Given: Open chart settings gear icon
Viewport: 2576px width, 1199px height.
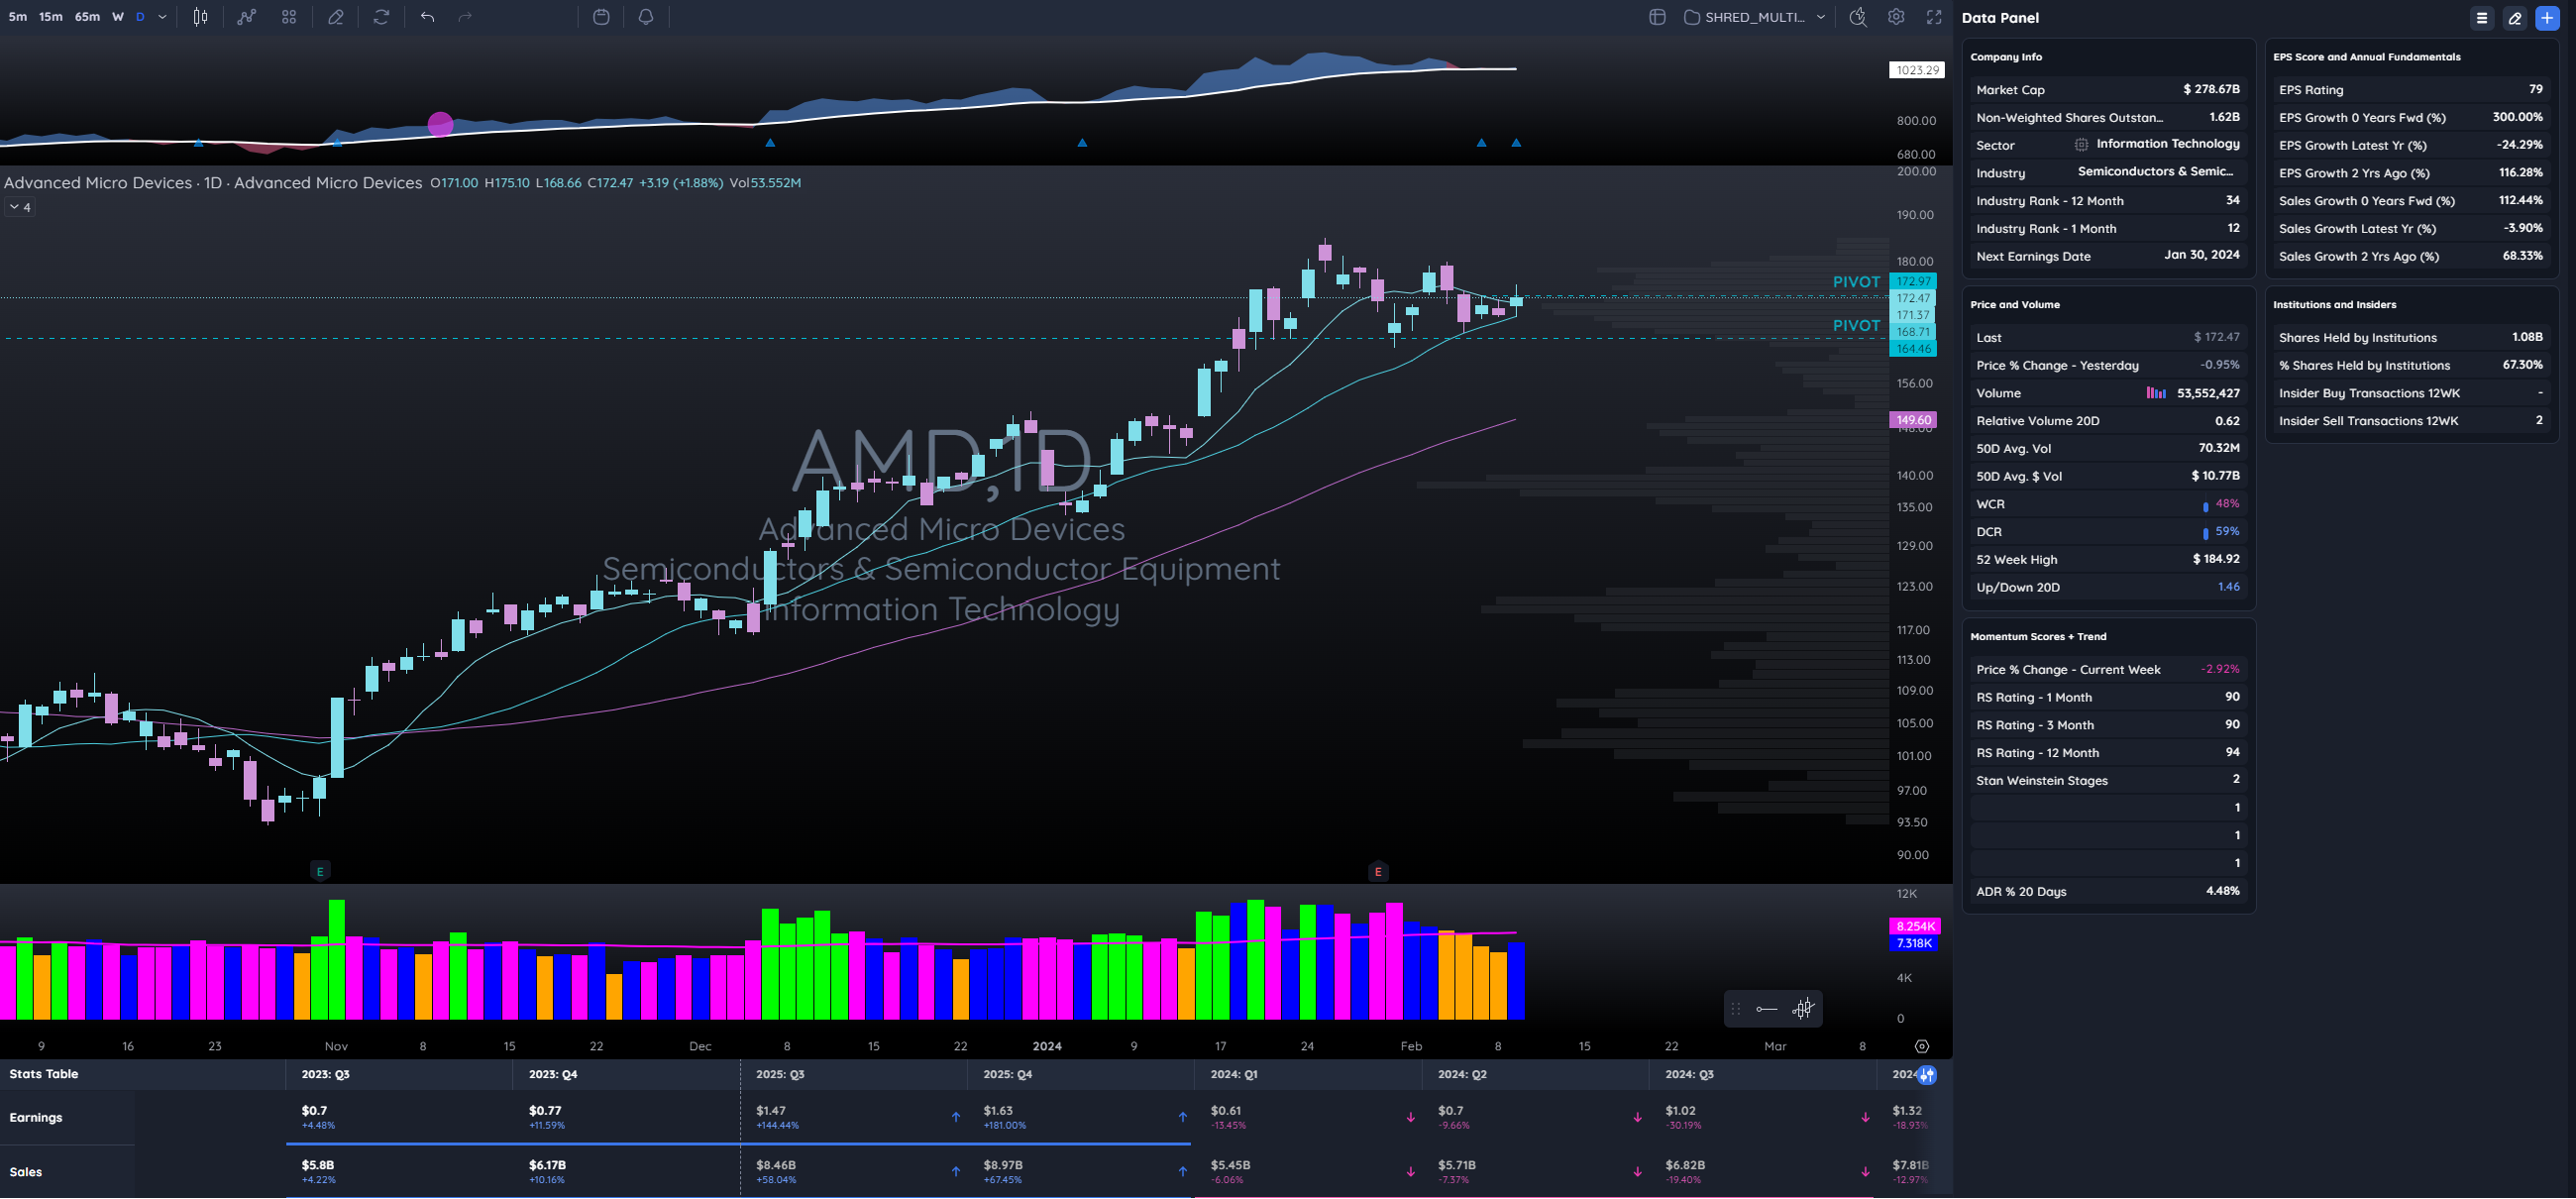Looking at the screenshot, I should pyautogui.click(x=1896, y=17).
